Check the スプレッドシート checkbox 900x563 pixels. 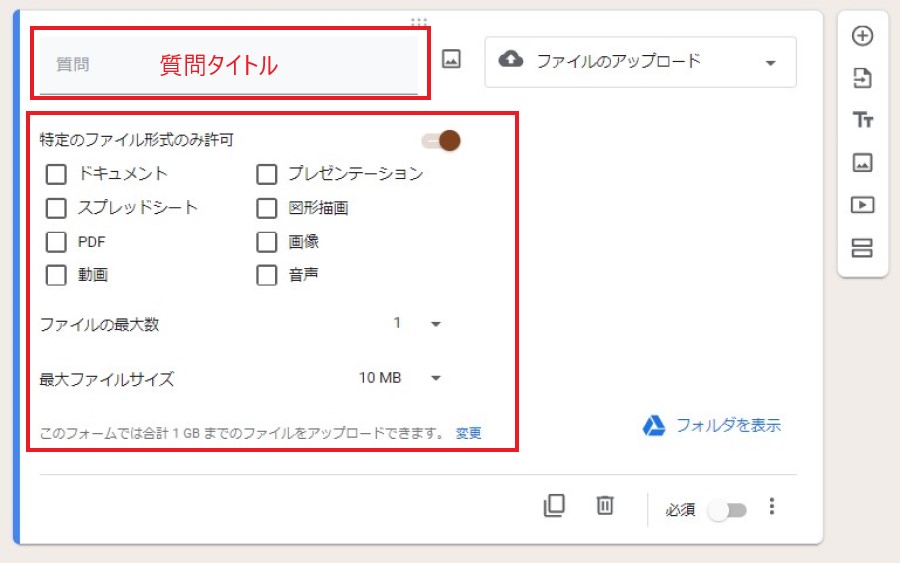(x=57, y=208)
